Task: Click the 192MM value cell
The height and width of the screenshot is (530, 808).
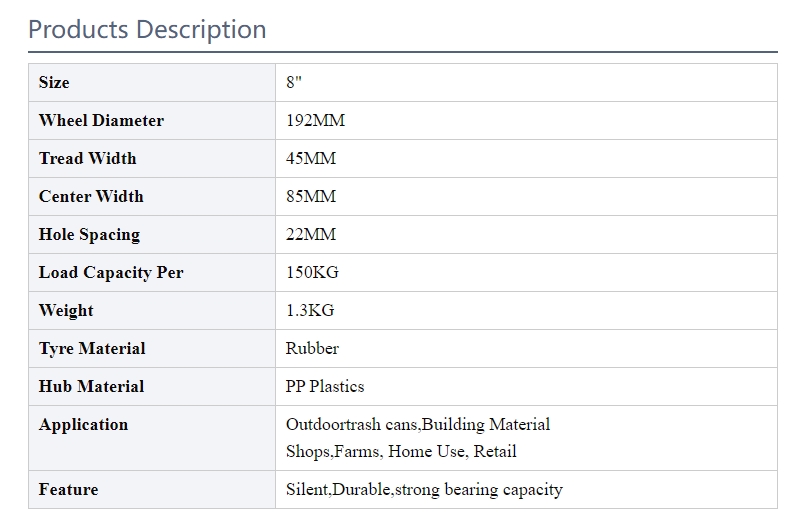Action: [x=526, y=121]
